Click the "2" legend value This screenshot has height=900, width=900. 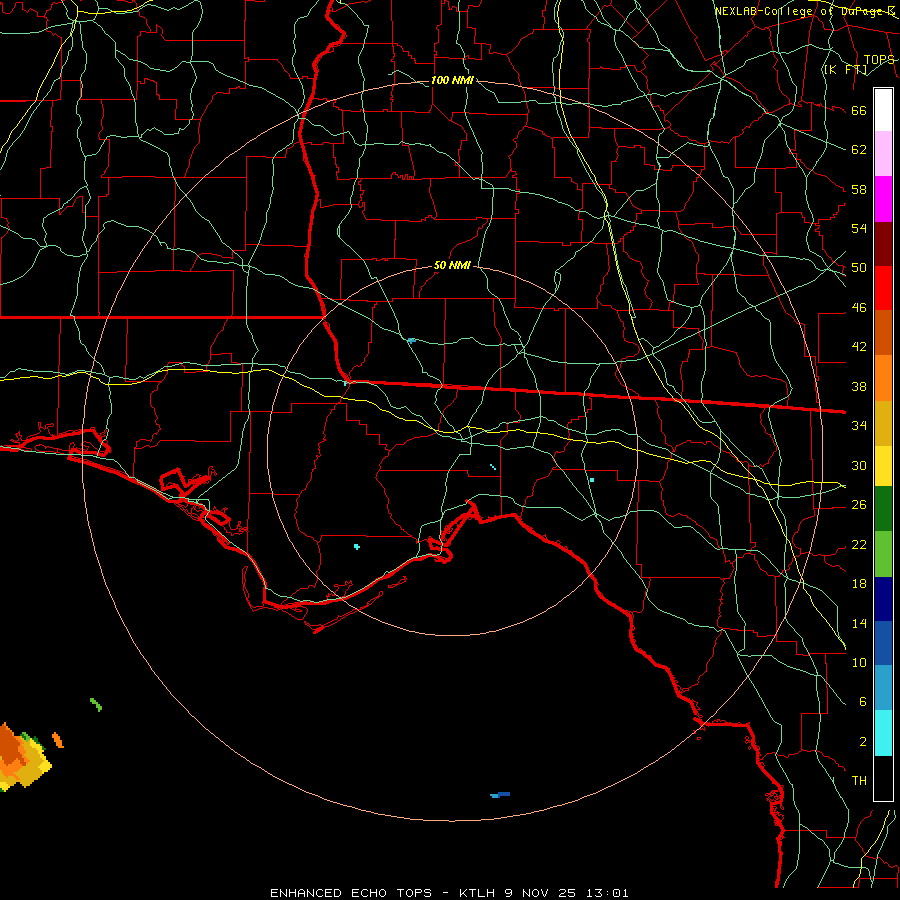point(863,742)
